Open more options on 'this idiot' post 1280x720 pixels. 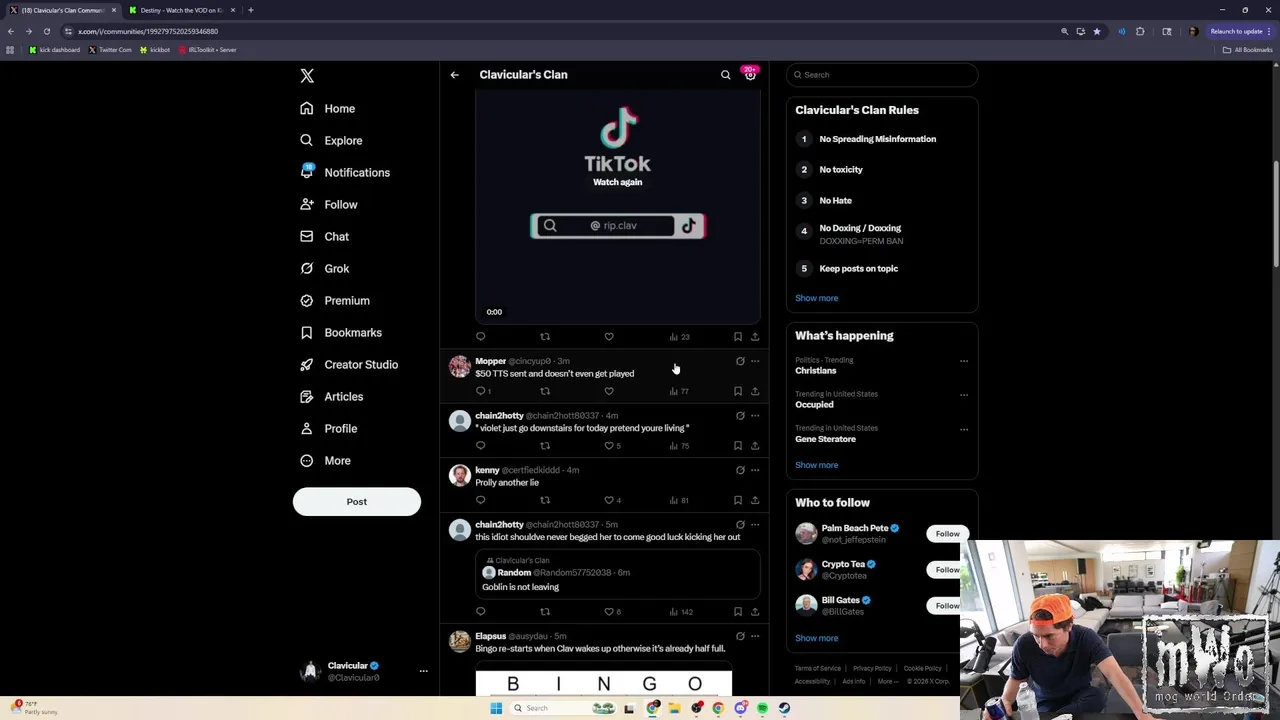click(x=755, y=524)
